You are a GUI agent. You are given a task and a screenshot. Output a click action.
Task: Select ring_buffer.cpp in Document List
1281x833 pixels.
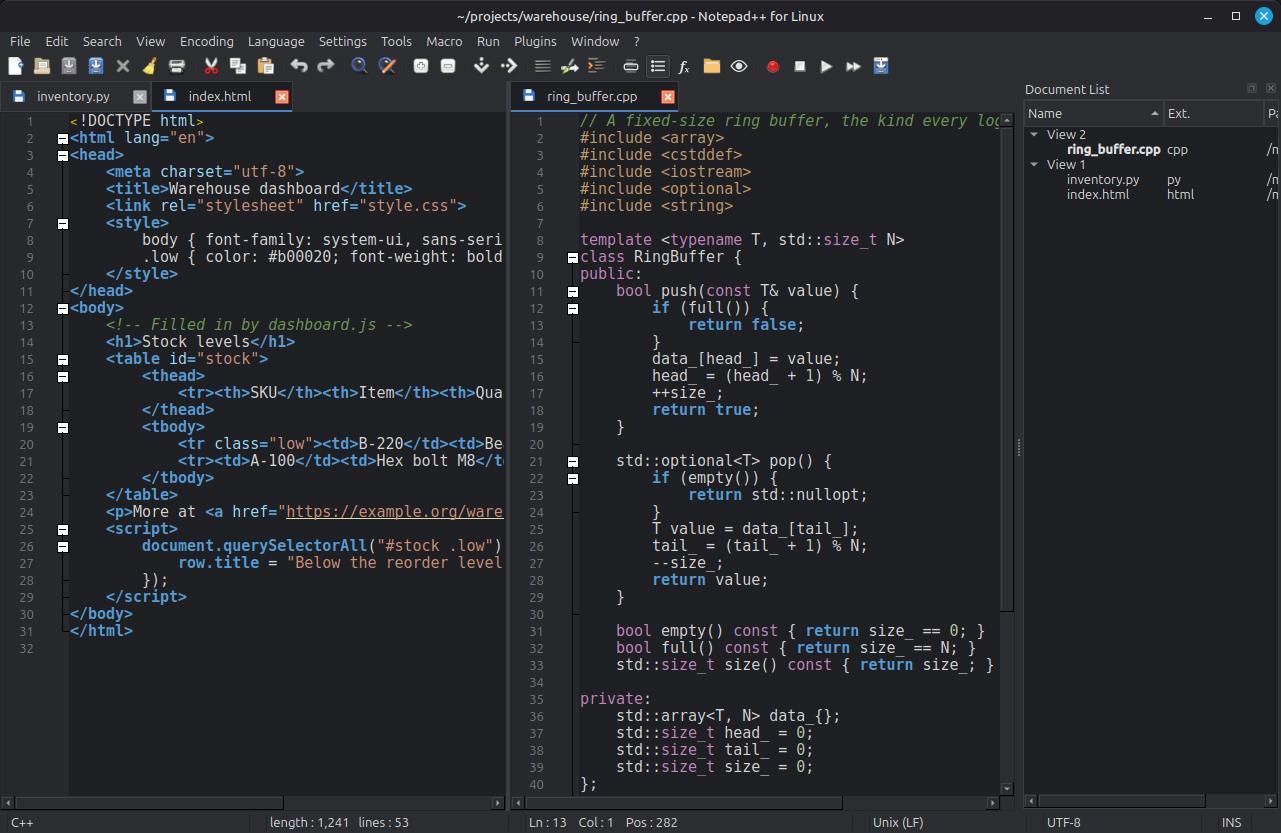(x=1114, y=149)
